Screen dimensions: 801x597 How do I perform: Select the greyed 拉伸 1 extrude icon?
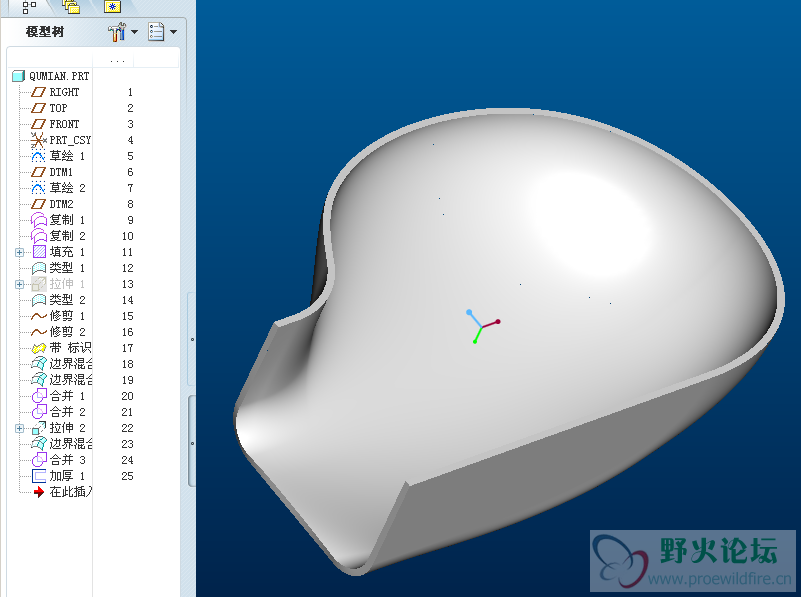pyautogui.click(x=39, y=284)
